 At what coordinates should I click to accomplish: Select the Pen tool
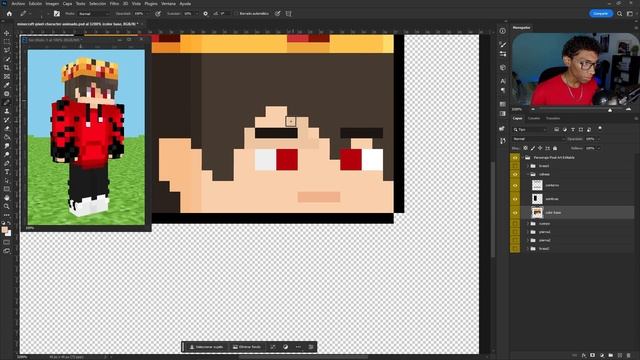click(7, 163)
